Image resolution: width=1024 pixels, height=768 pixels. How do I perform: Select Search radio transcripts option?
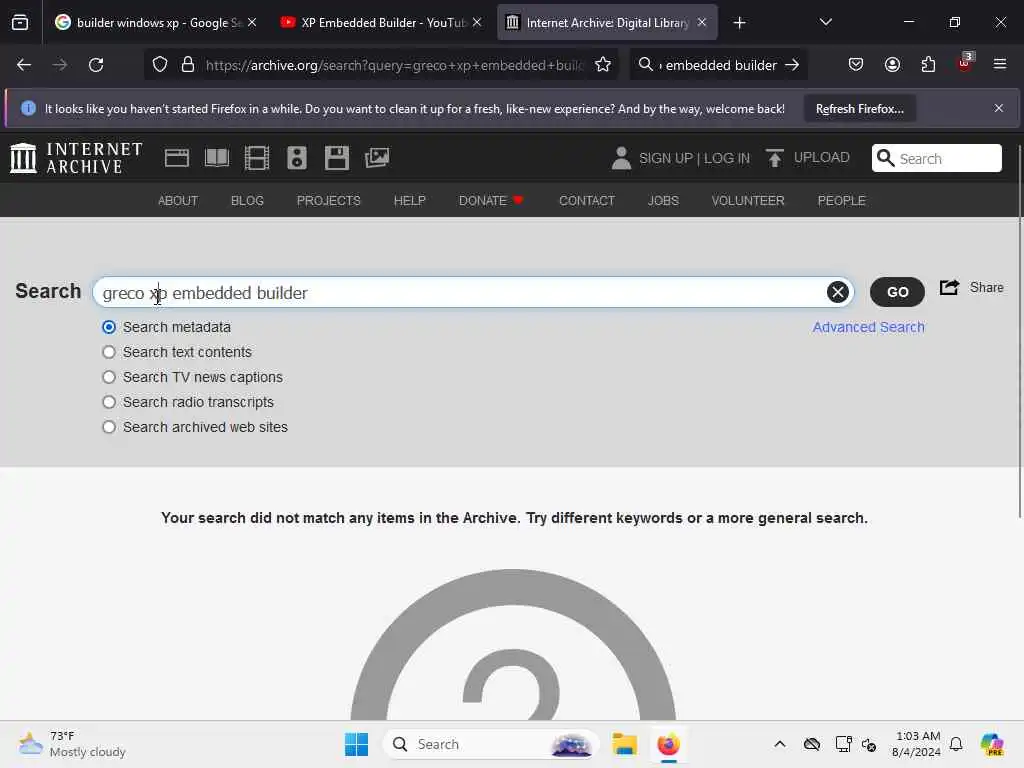pyautogui.click(x=109, y=402)
